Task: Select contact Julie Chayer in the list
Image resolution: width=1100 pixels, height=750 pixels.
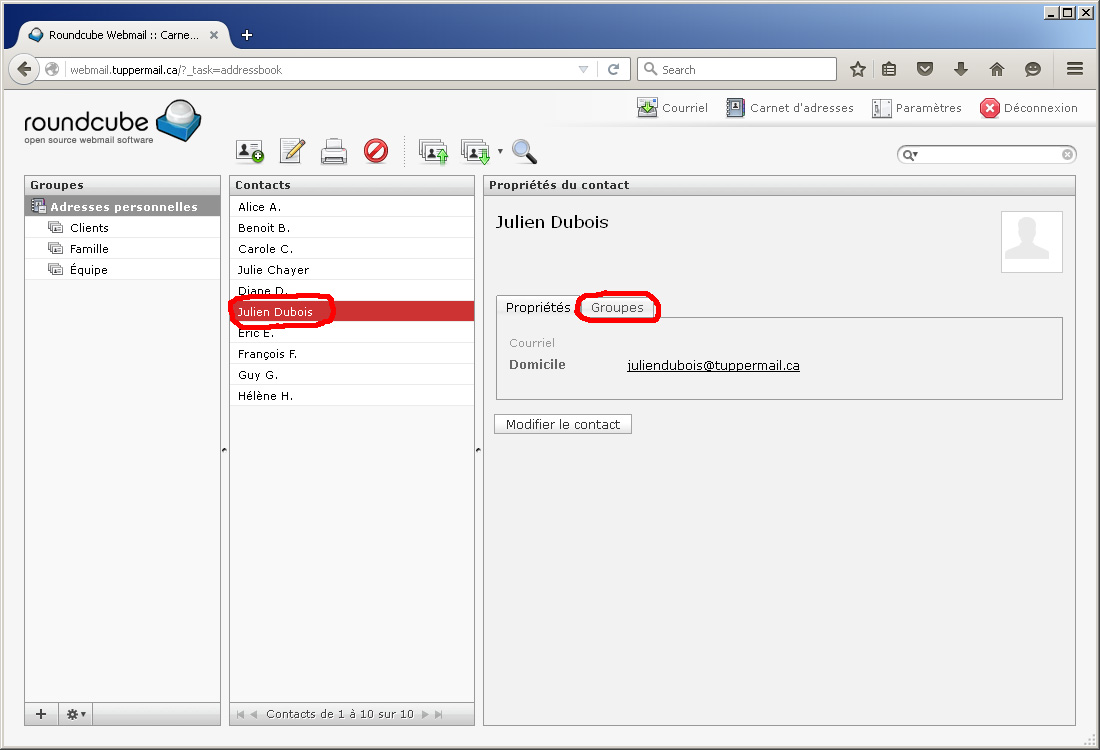Action: [x=273, y=270]
